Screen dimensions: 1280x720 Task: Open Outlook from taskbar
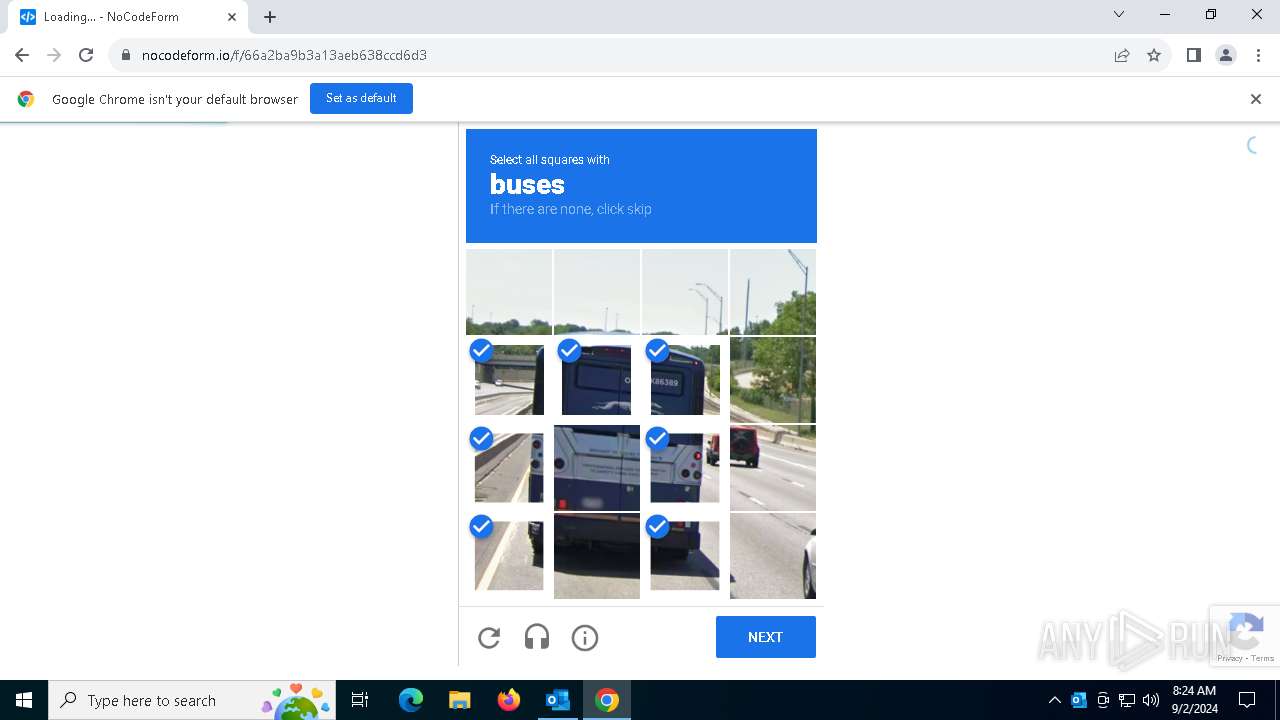click(x=557, y=700)
